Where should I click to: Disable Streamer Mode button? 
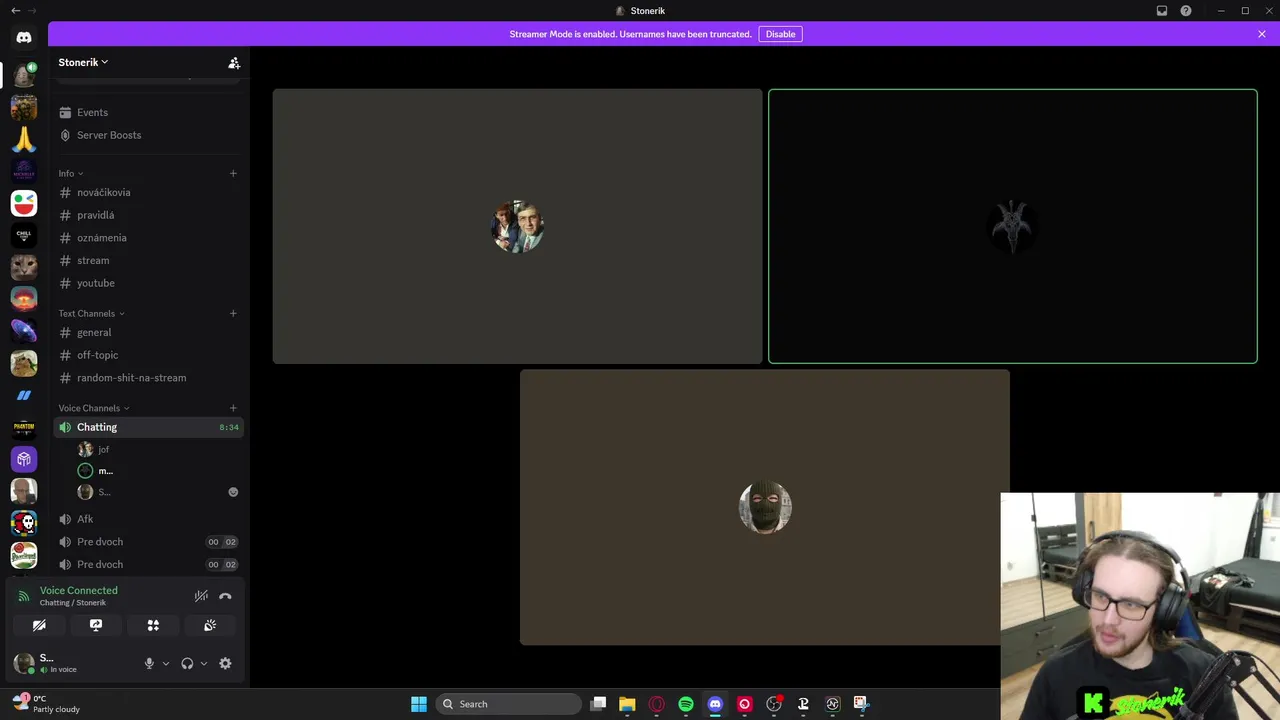click(x=780, y=34)
